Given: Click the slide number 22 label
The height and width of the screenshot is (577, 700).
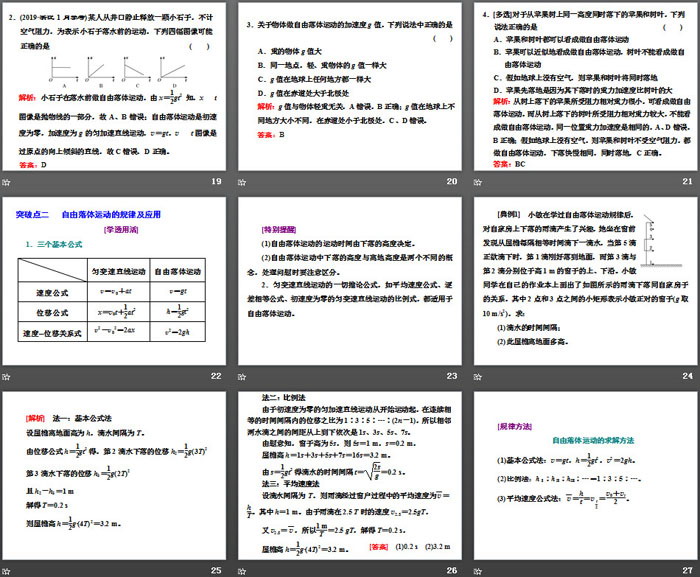Looking at the screenshot, I should [x=216, y=376].
